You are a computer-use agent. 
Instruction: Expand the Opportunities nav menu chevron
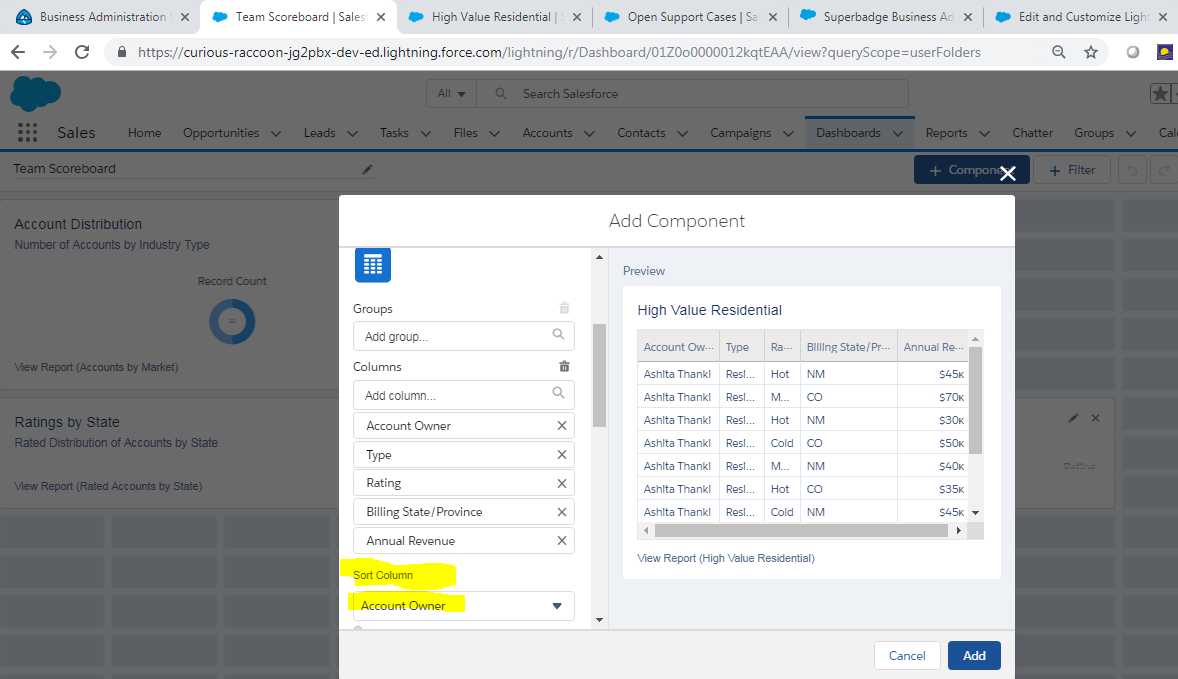[277, 133]
